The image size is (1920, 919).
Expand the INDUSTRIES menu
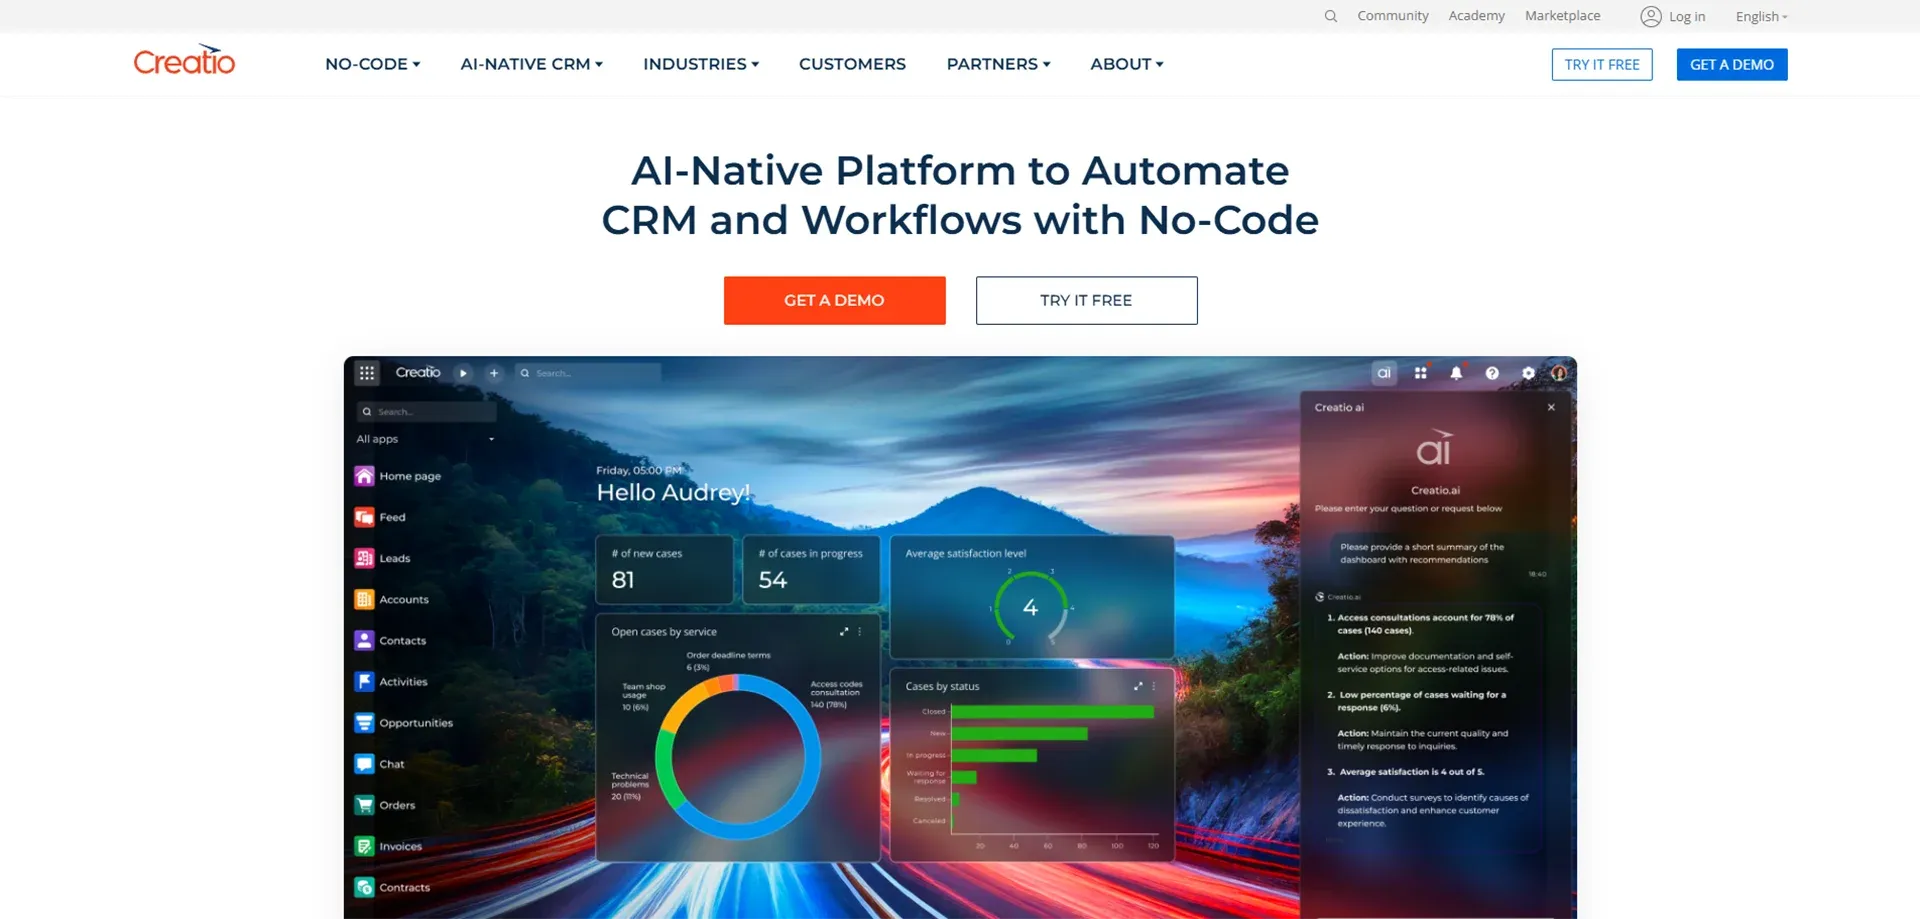pyautogui.click(x=701, y=64)
